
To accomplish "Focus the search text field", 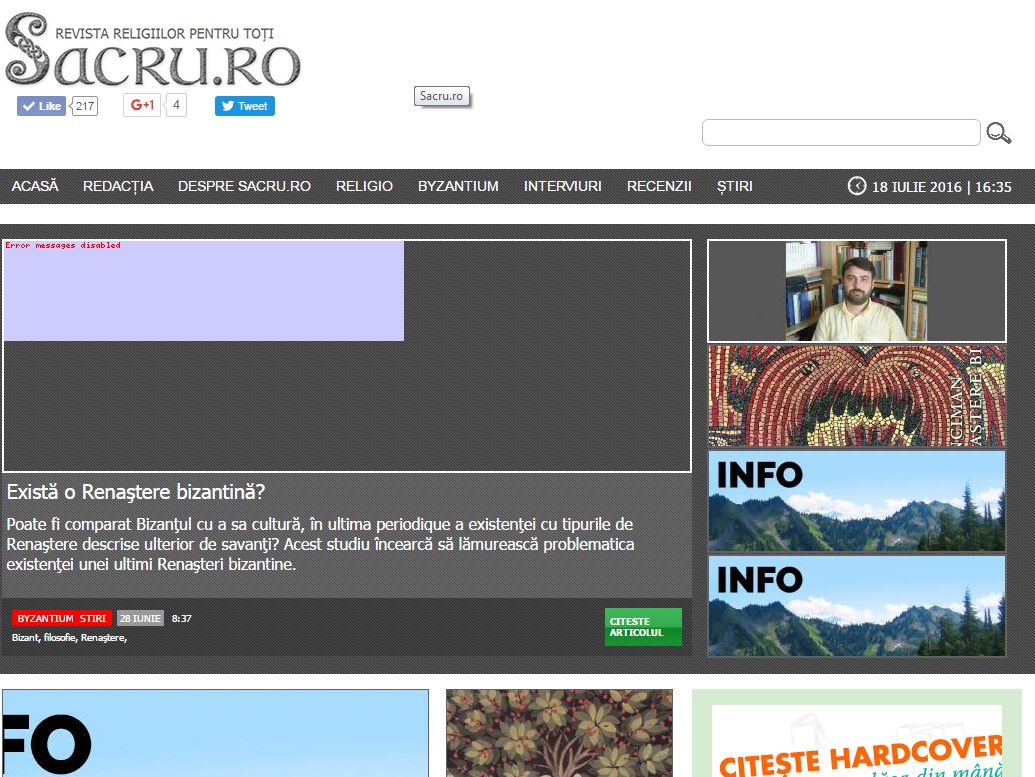I will click(840, 133).
